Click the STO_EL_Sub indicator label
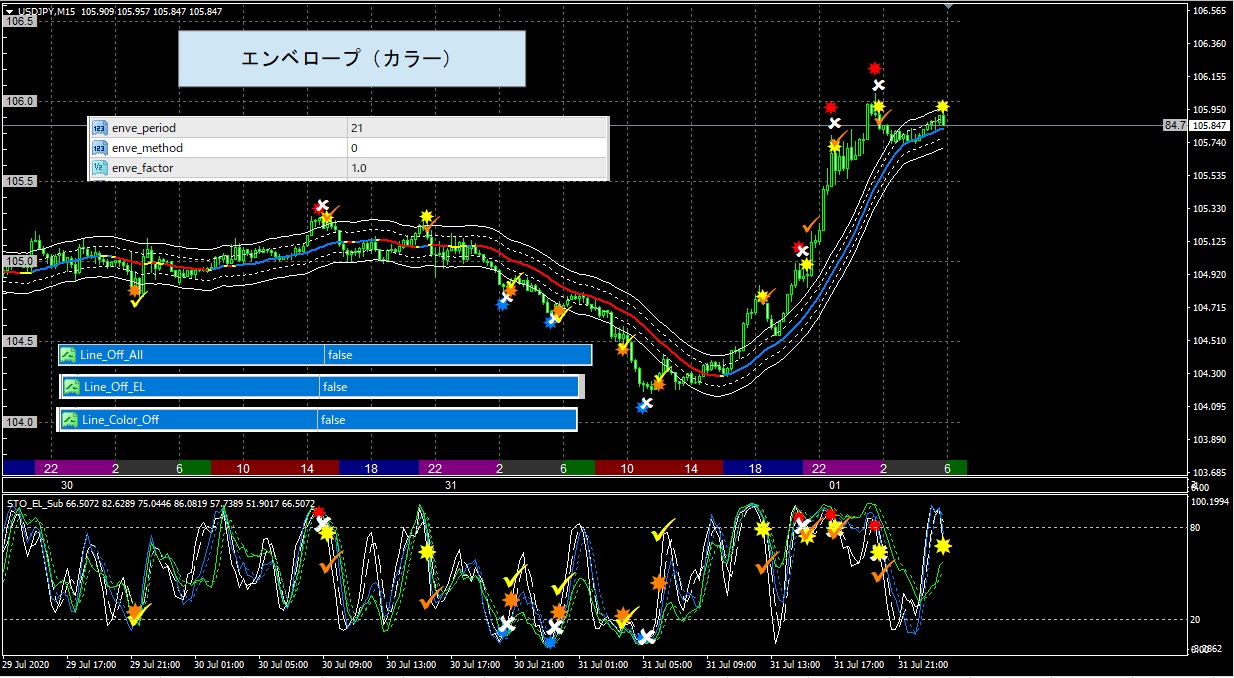This screenshot has height=678, width=1234. pyautogui.click(x=35, y=504)
